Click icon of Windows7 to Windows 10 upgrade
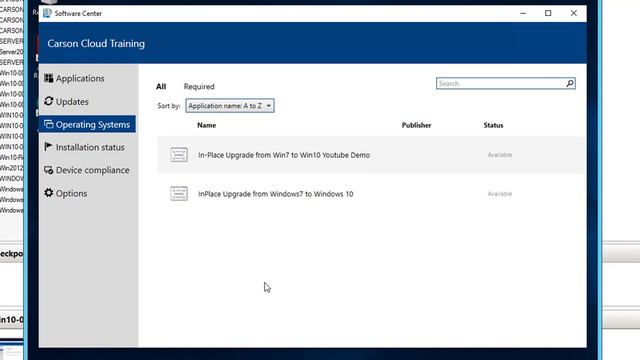Image resolution: width=640 pixels, height=360 pixels. point(179,193)
